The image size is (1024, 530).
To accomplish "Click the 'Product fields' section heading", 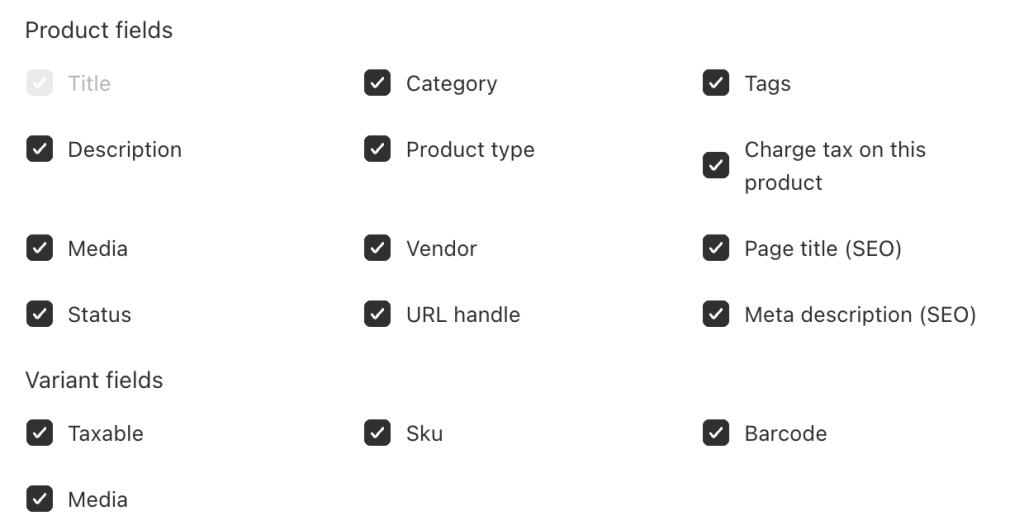I will 99,30.
